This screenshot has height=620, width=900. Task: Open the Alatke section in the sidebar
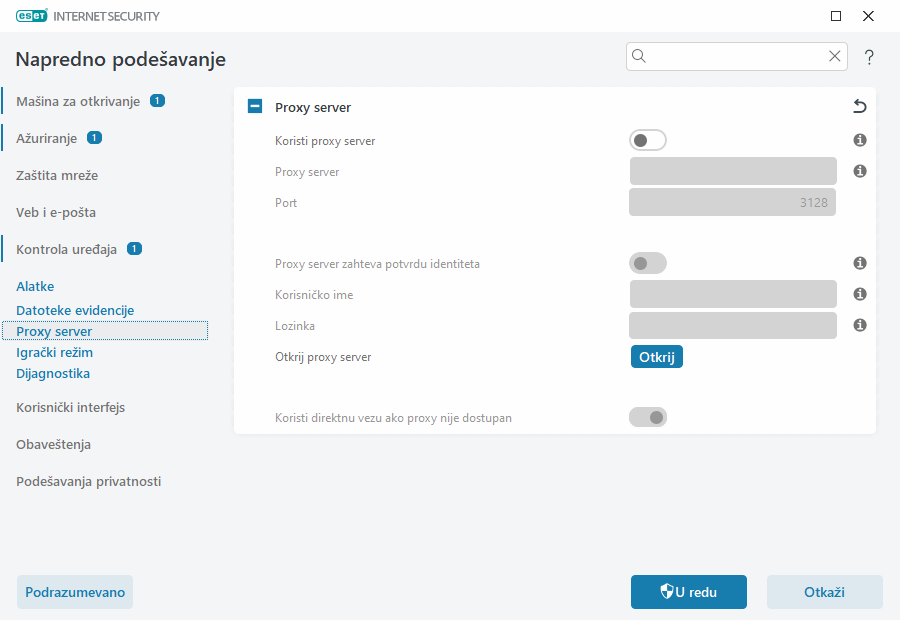[x=35, y=286]
